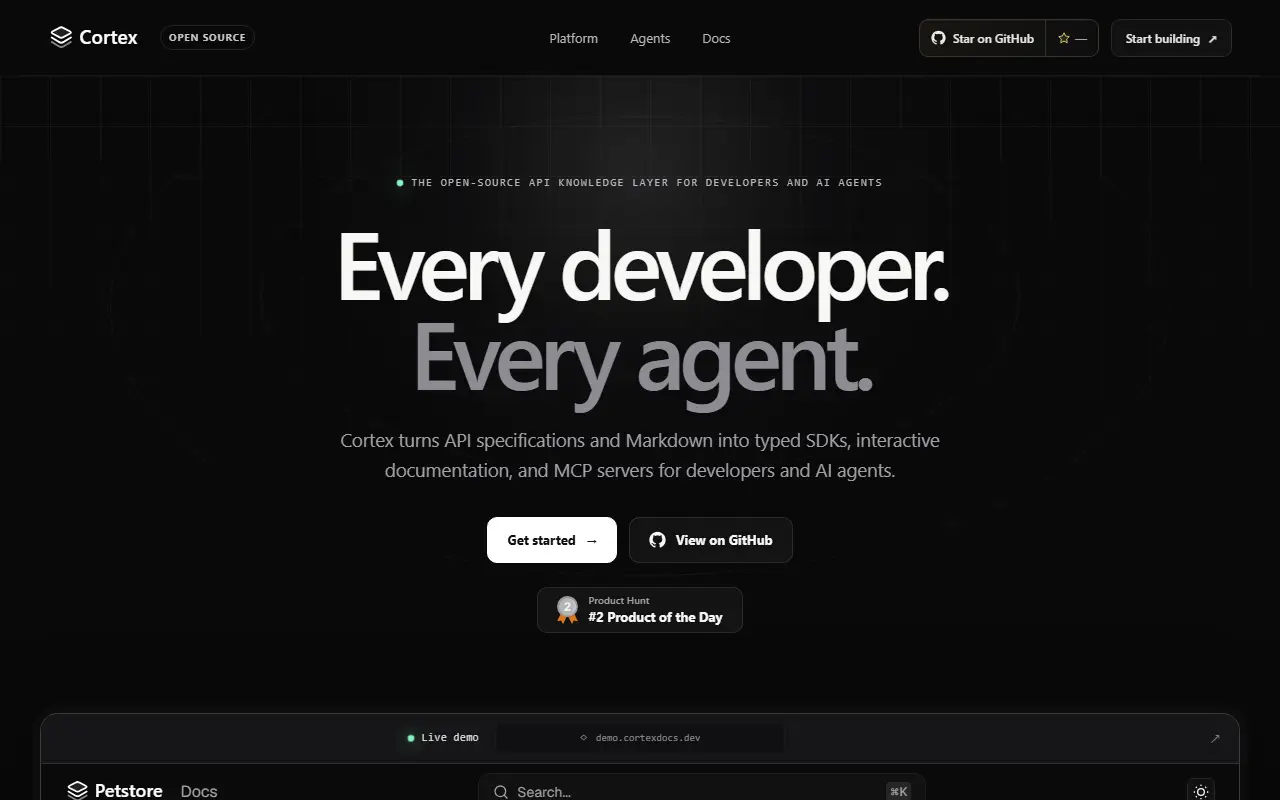Image resolution: width=1280 pixels, height=800 pixels.
Task: Click the Product Hunt medal icon
Action: [567, 610]
